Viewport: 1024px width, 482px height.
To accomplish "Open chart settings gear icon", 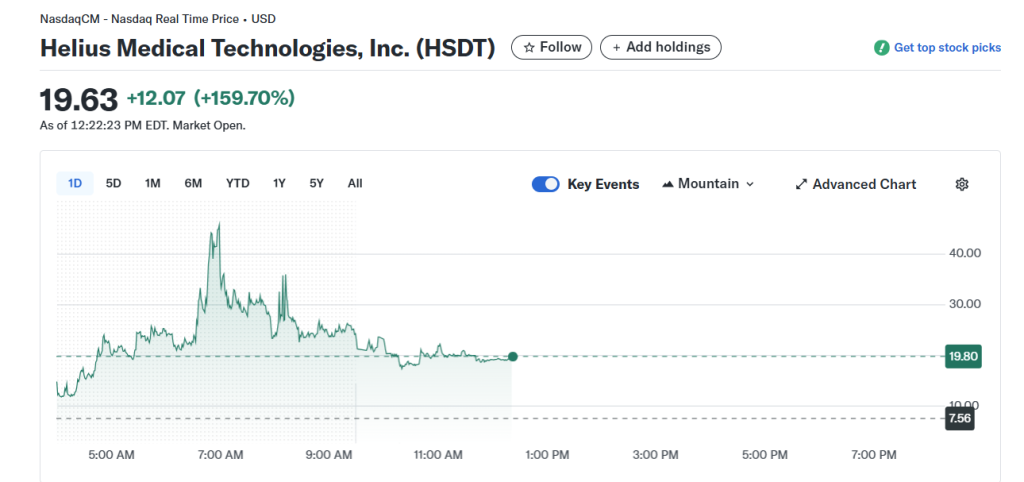I will 962,184.
